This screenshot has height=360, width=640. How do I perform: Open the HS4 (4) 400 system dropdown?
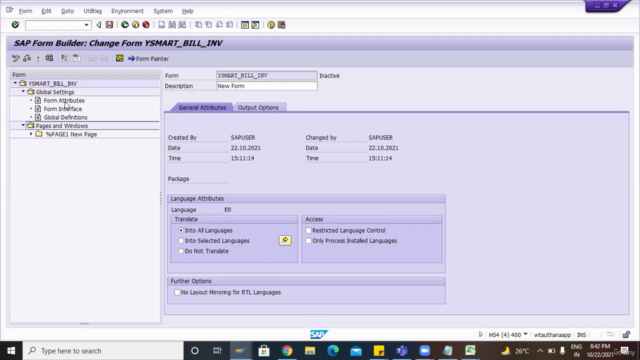pos(525,334)
